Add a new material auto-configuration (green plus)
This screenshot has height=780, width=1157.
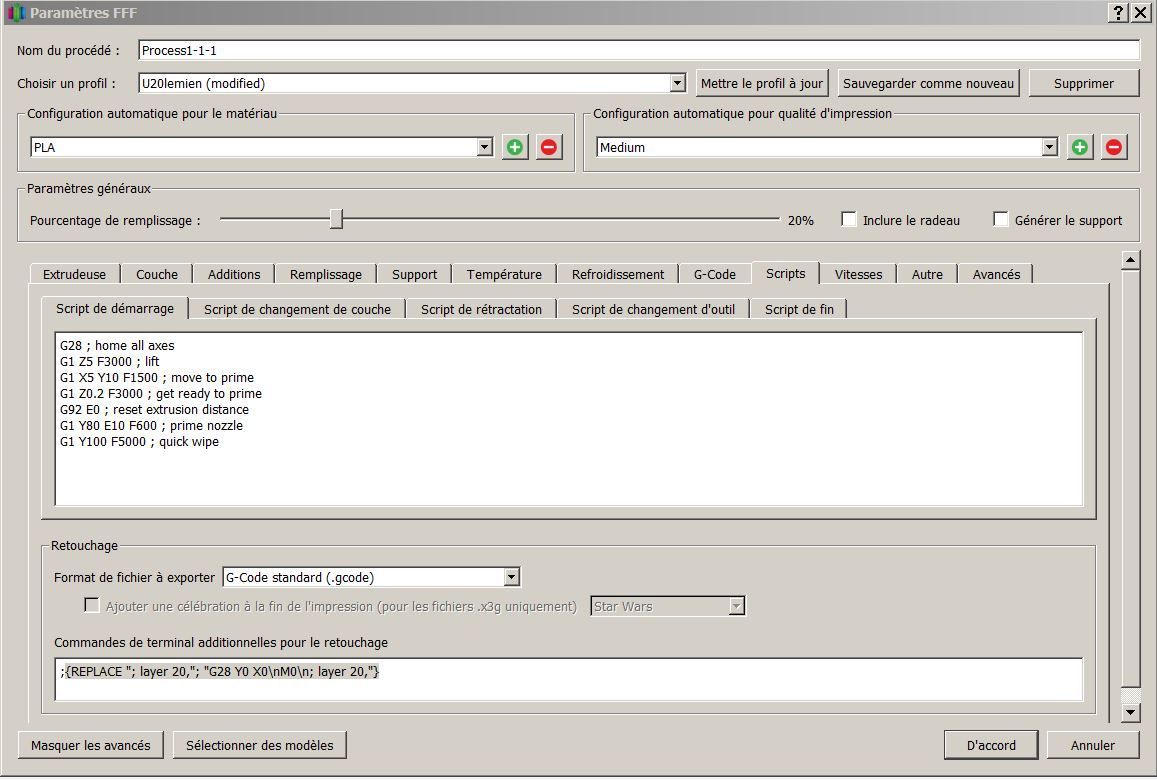click(515, 147)
